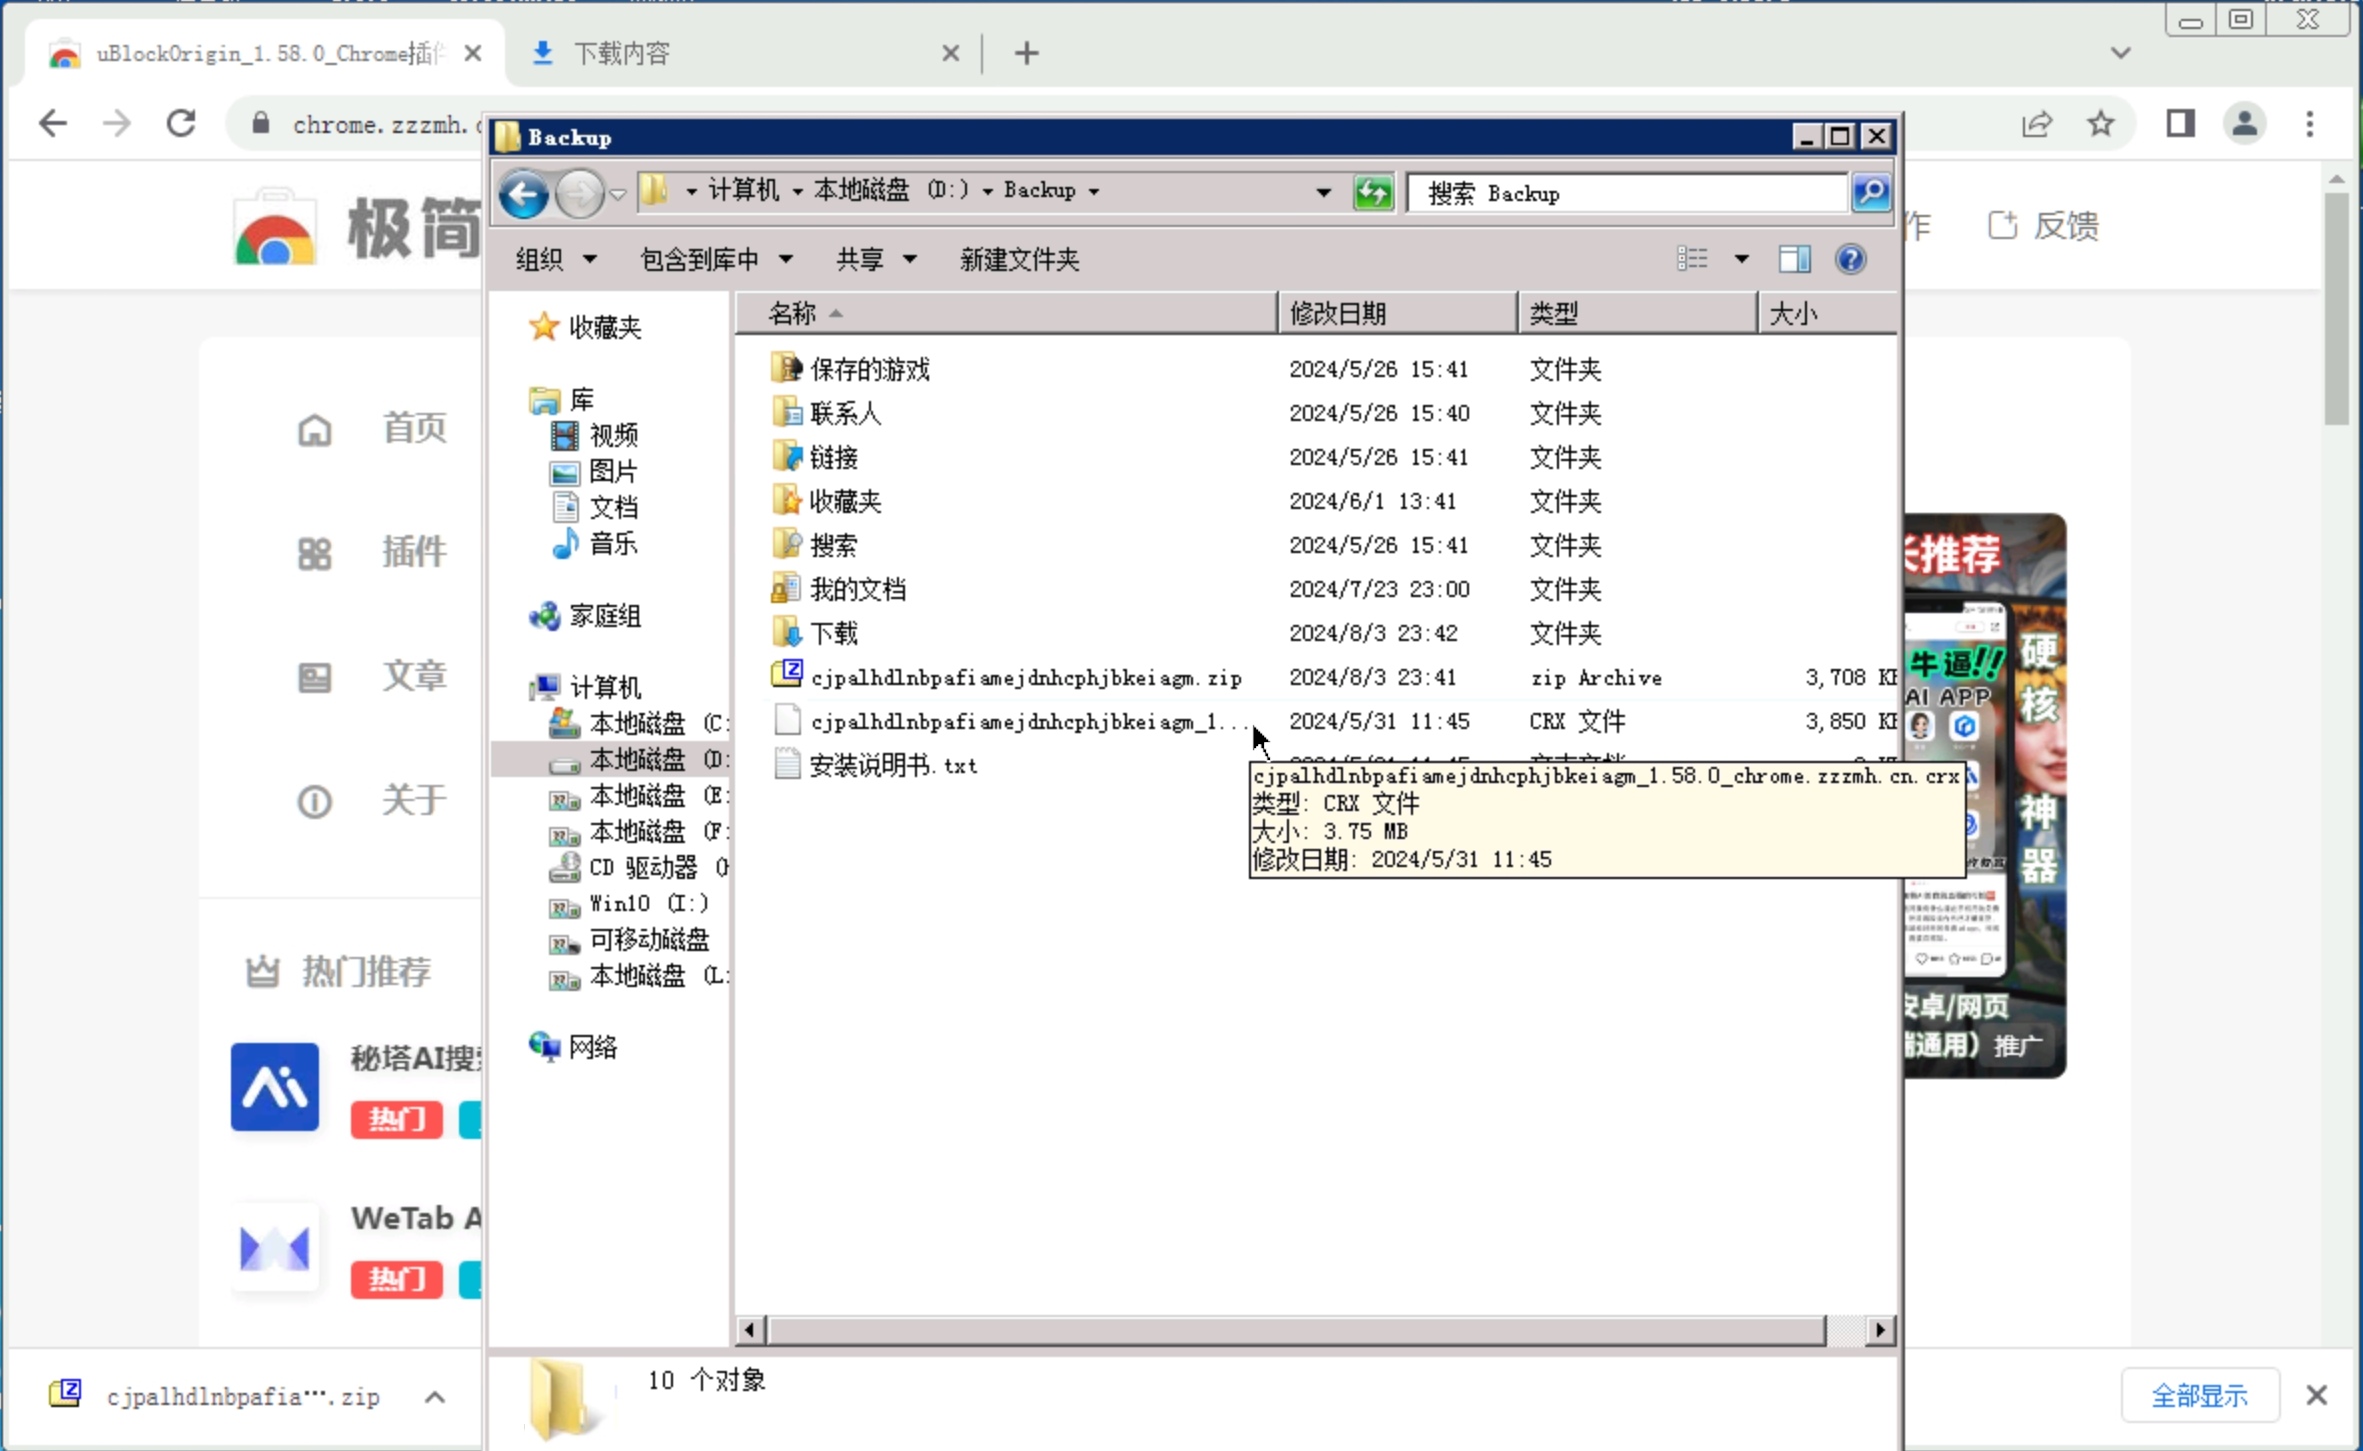2363x1451 pixels.
Task: Click horizontal scrollbar right arrow
Action: [x=1880, y=1330]
